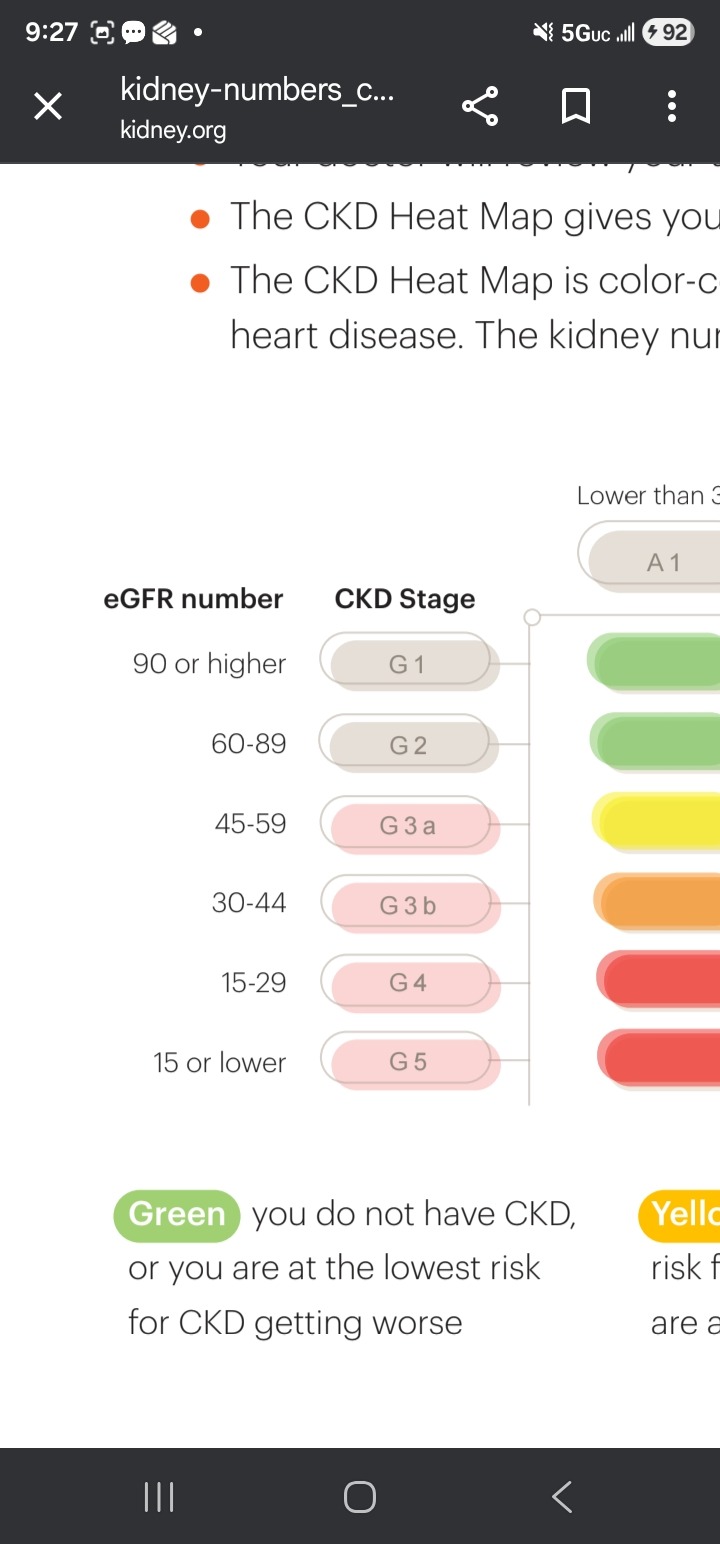Close the kidney.org browser tab
Screen dimensions: 720x1544
48,106
